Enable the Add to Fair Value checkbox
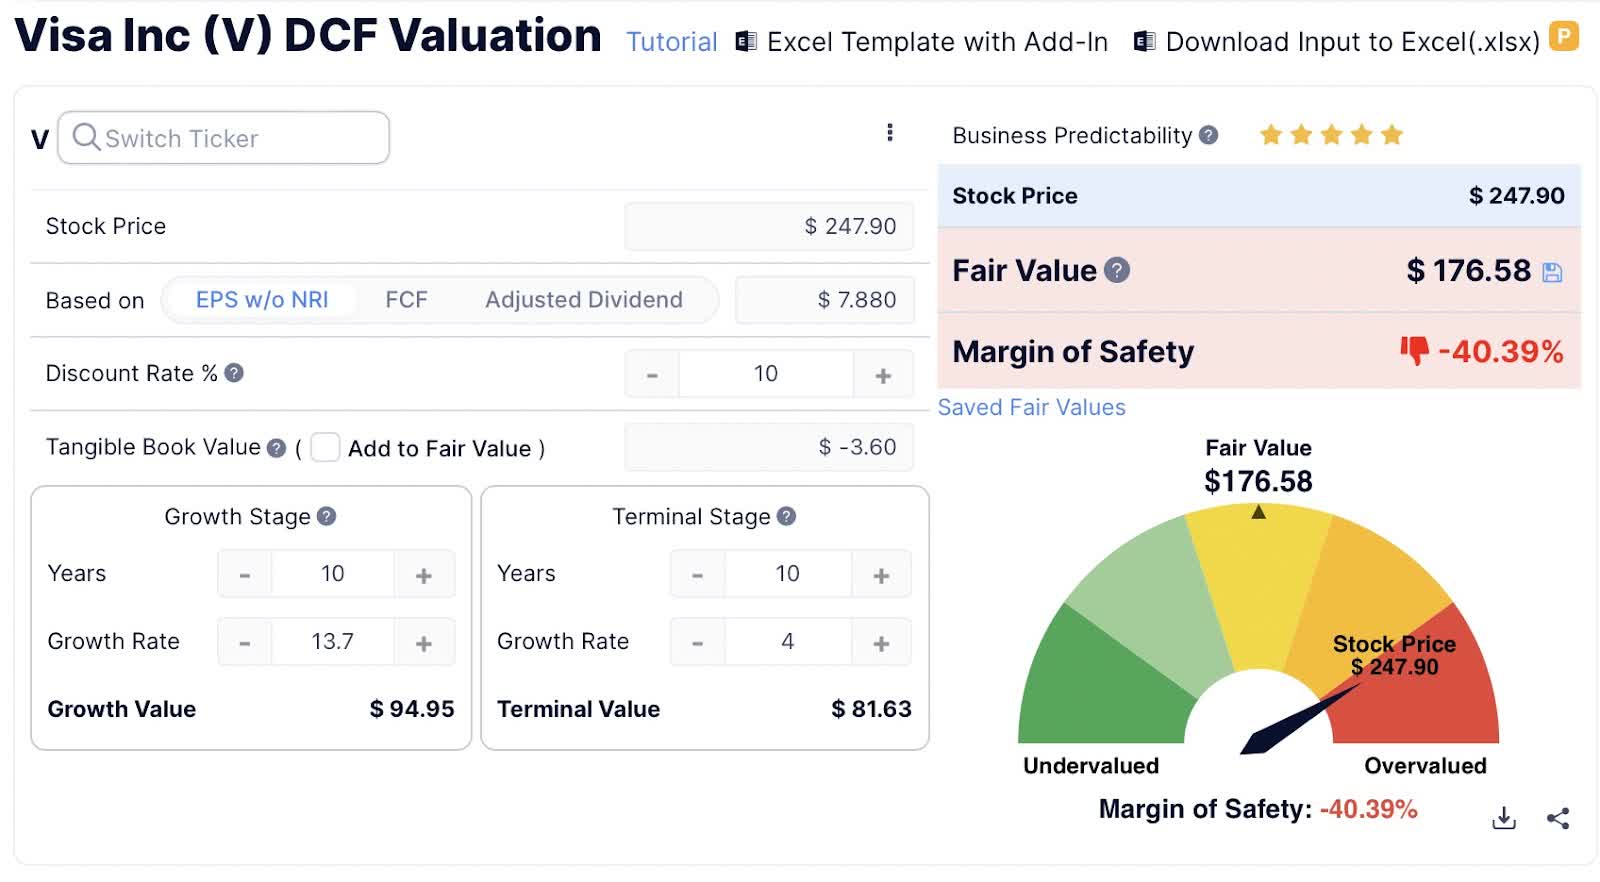The image size is (1600, 882). [x=325, y=447]
